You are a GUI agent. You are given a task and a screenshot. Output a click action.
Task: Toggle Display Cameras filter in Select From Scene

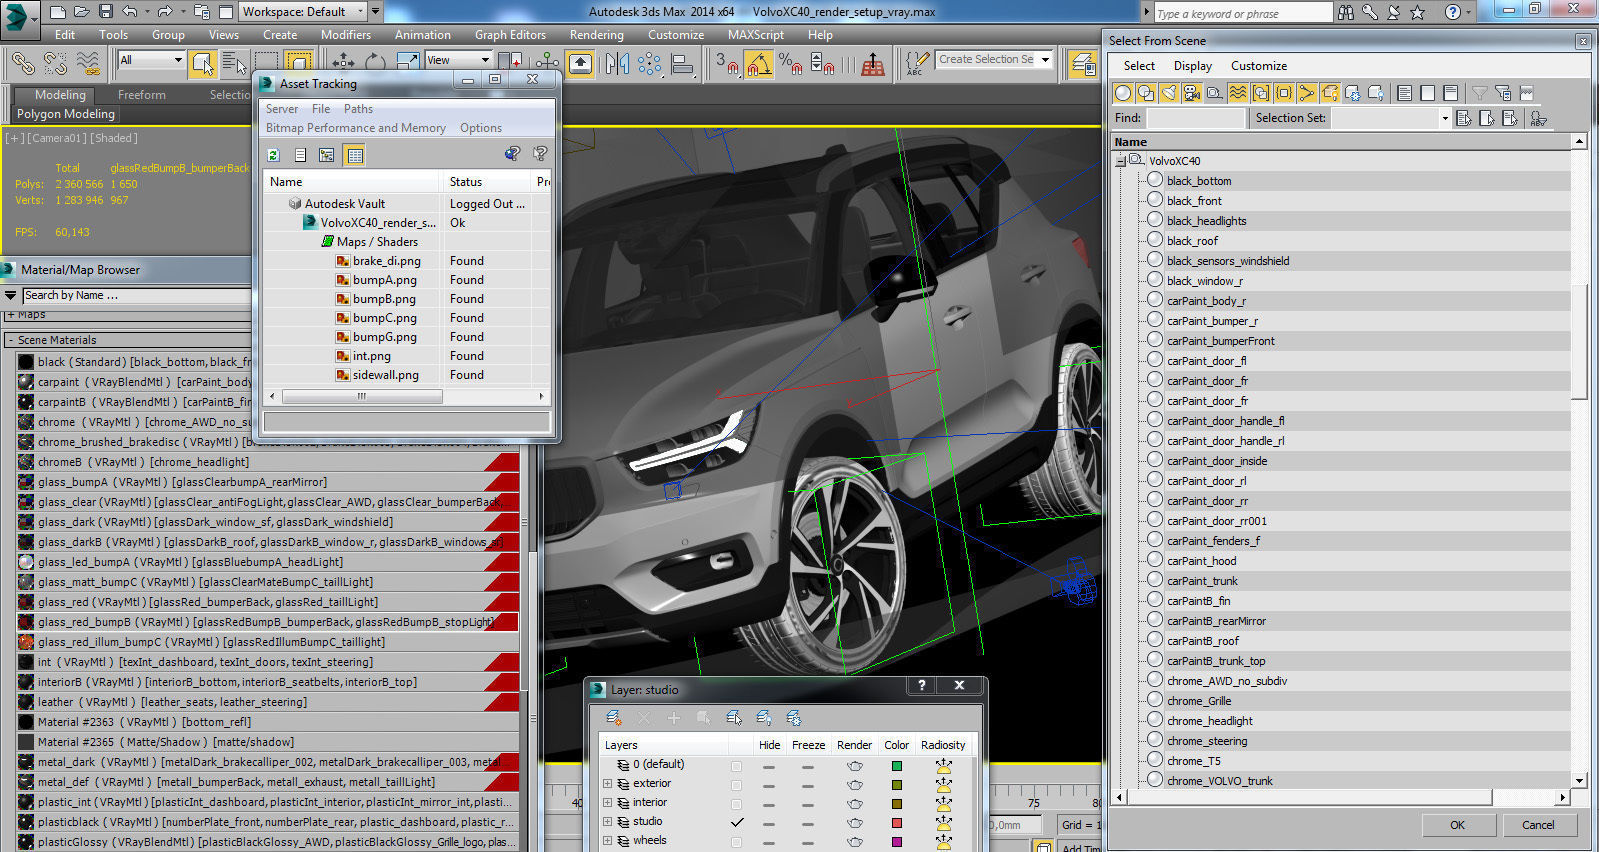pos(1192,93)
